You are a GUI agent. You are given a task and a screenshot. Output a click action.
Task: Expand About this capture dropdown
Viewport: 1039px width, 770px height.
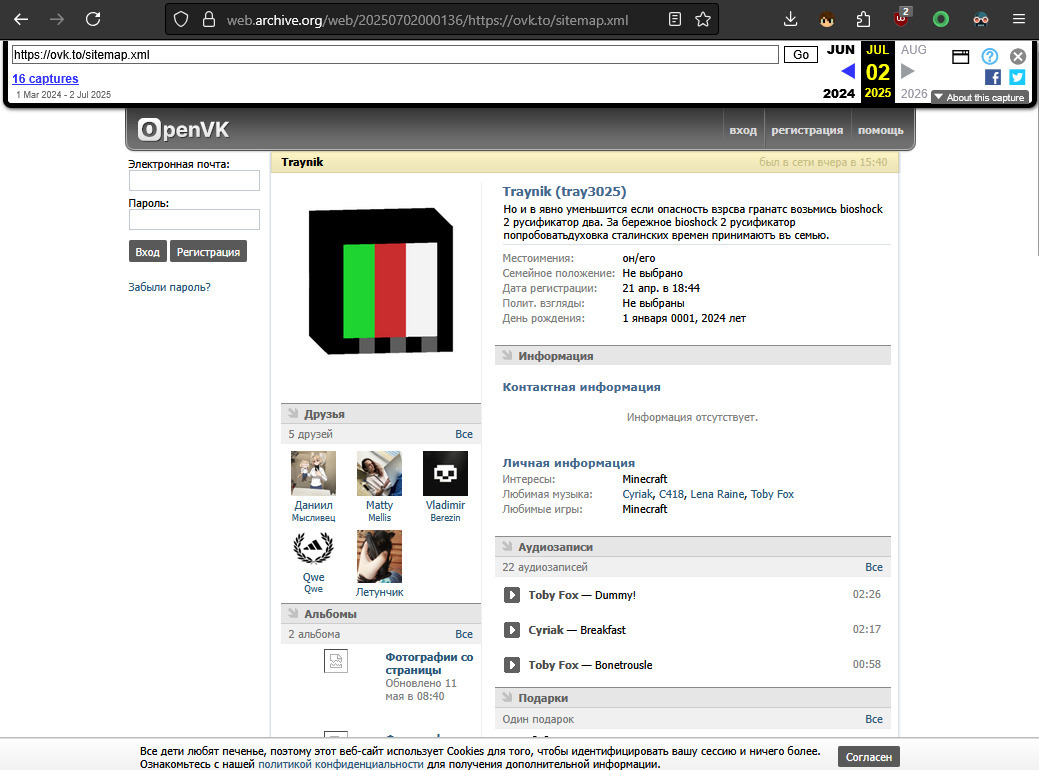(981, 97)
